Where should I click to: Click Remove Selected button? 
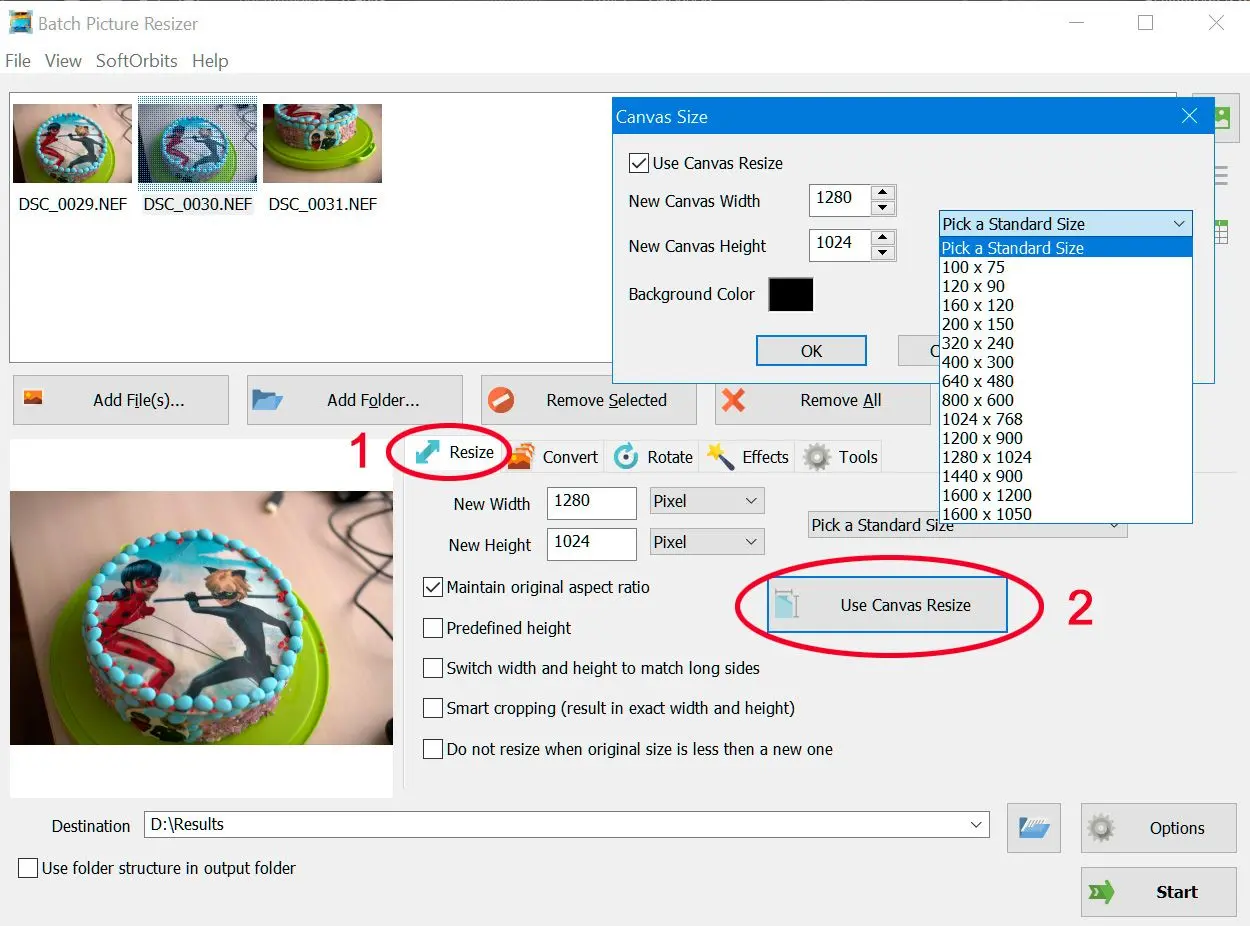589,400
